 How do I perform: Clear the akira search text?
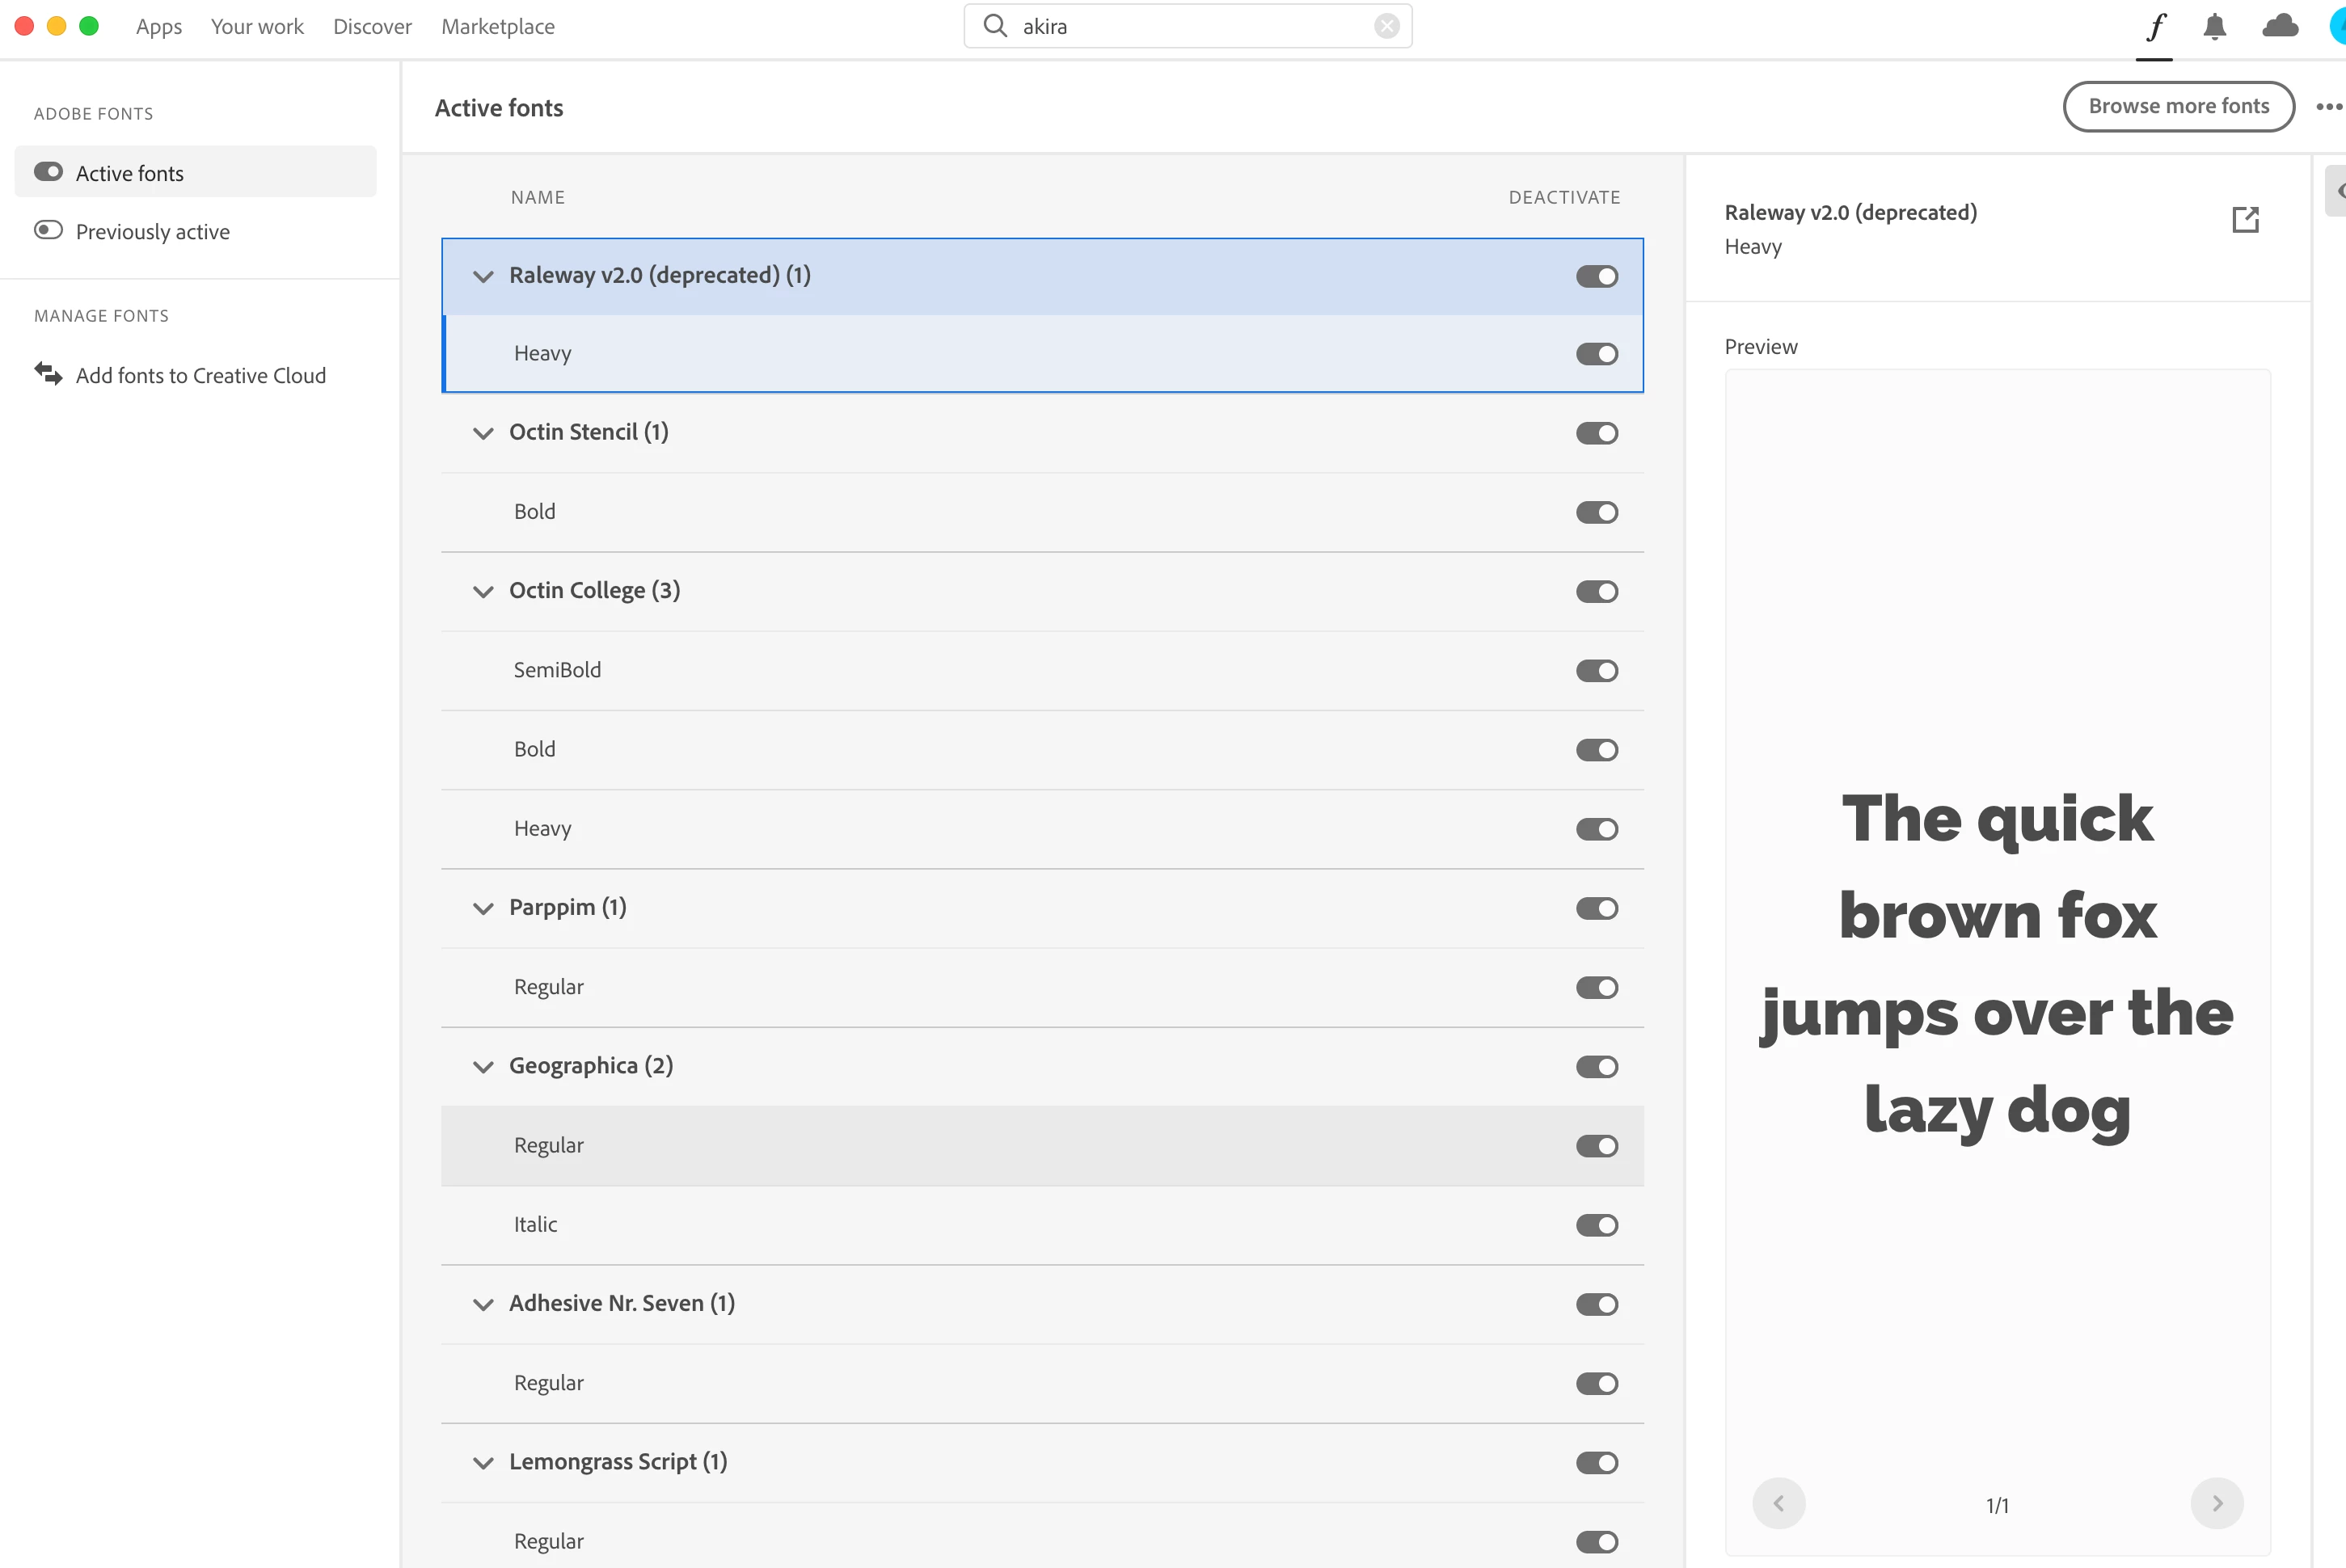tap(1386, 26)
